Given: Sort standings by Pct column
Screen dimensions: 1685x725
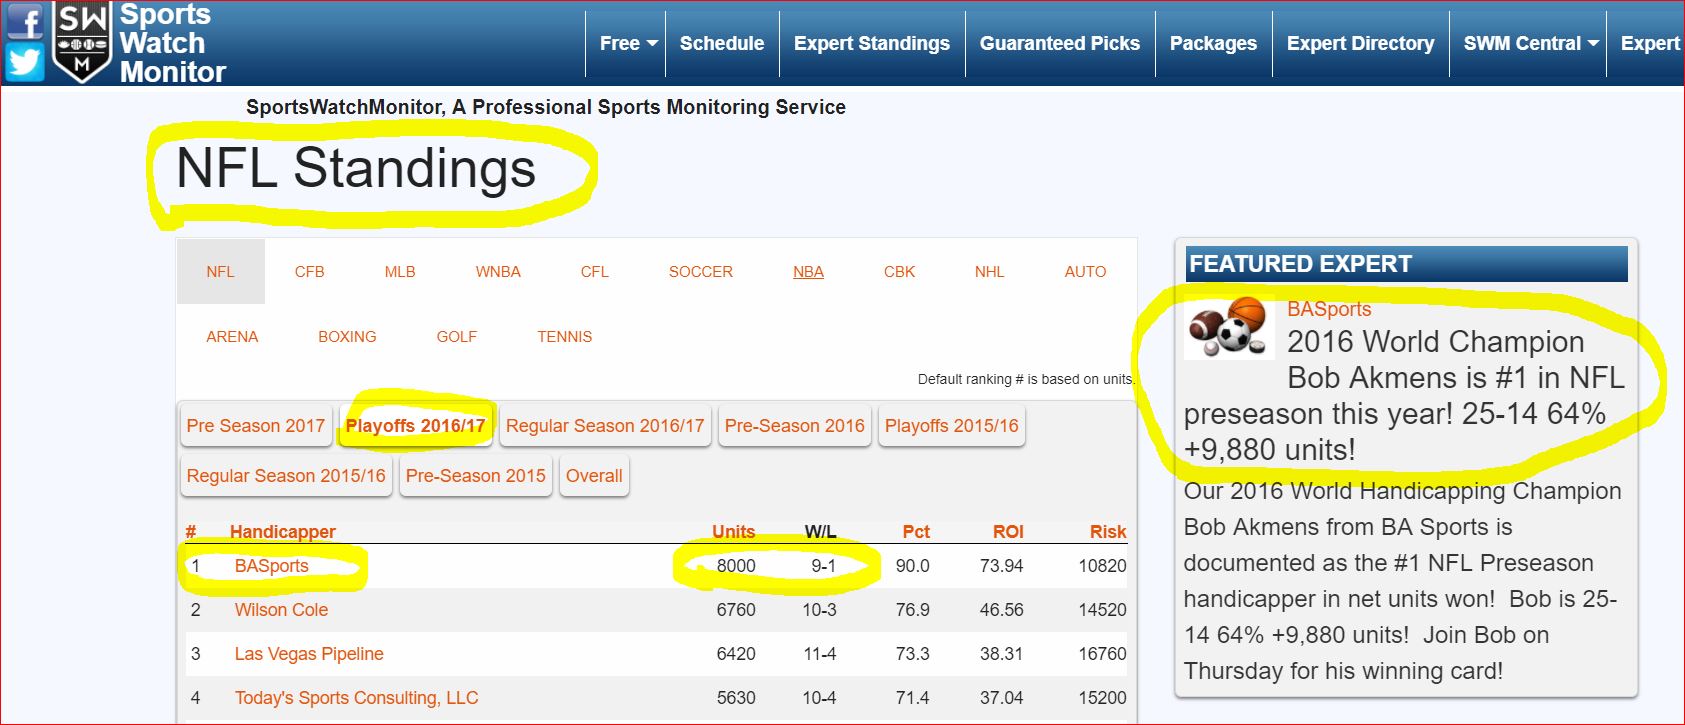Looking at the screenshot, I should (916, 532).
